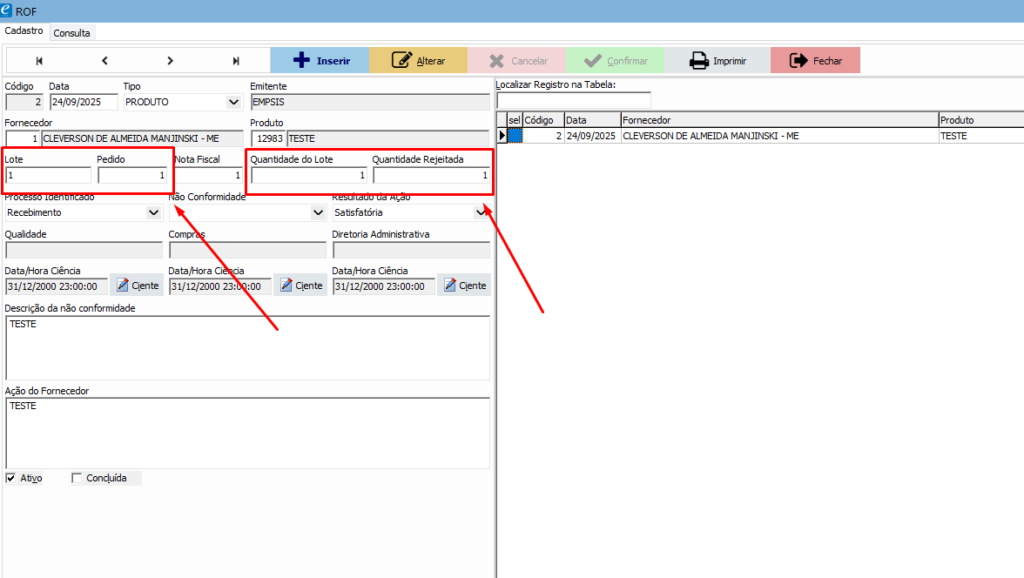Jump to last record arrow
This screenshot has width=1024, height=578.
click(x=236, y=61)
